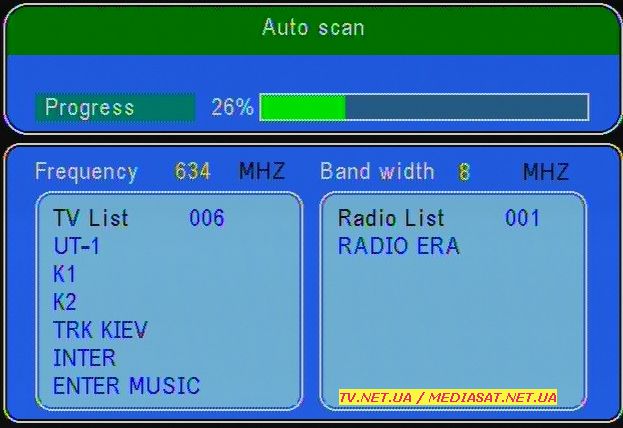Click the green filled part of progress bar
This screenshot has height=428, width=623.
[303, 107]
